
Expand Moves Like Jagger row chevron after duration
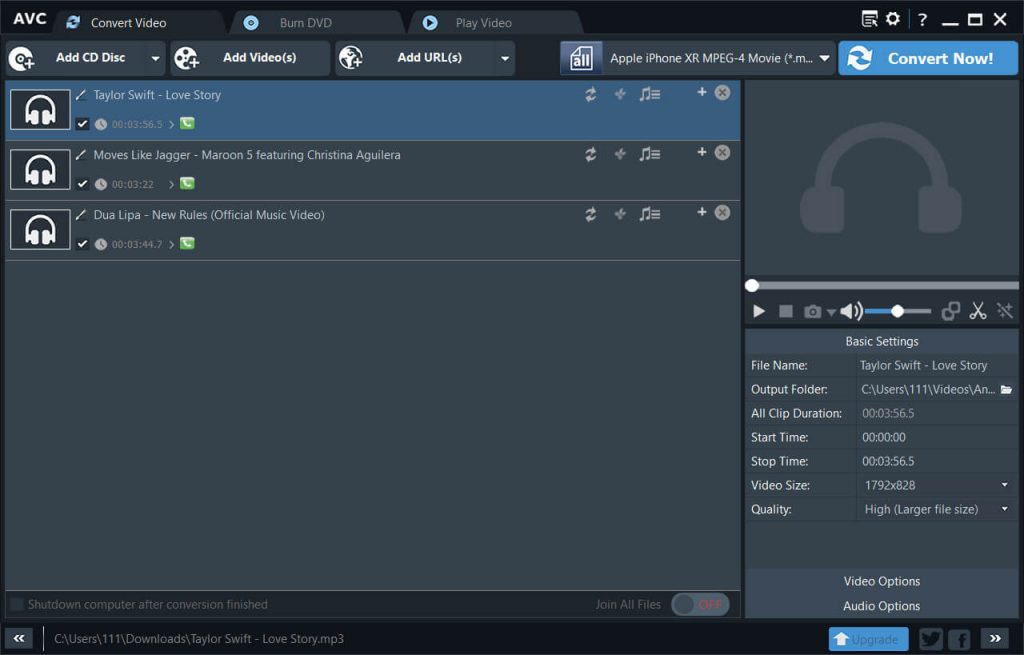172,184
